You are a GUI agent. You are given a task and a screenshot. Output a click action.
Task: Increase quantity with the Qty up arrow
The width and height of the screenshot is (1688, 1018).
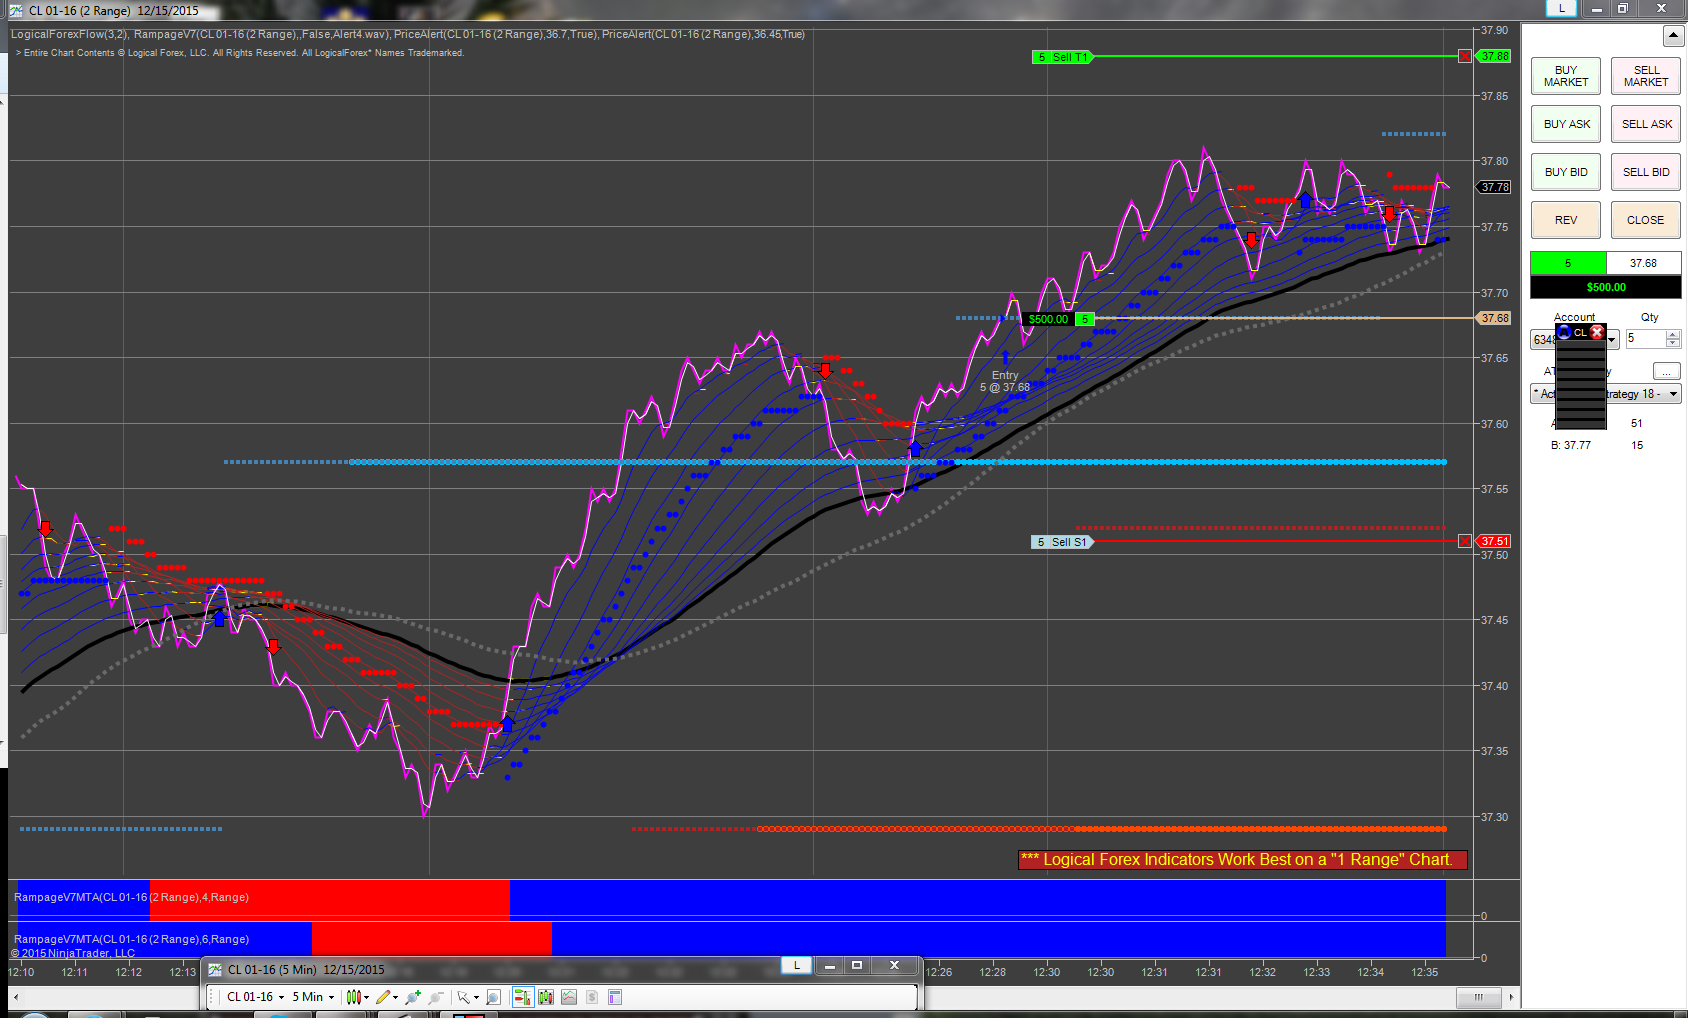[1673, 334]
